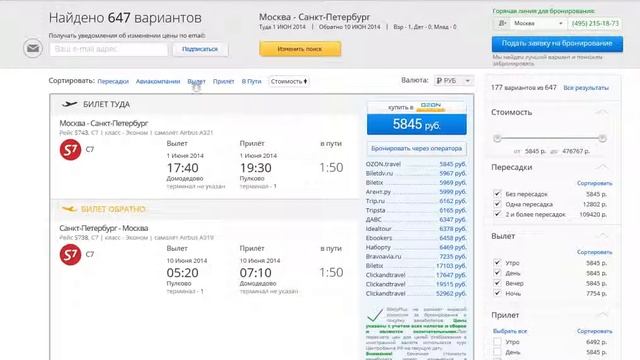Click the hotline phone number (495) 215-18-73
This screenshot has width=640, height=360.
[595, 24]
